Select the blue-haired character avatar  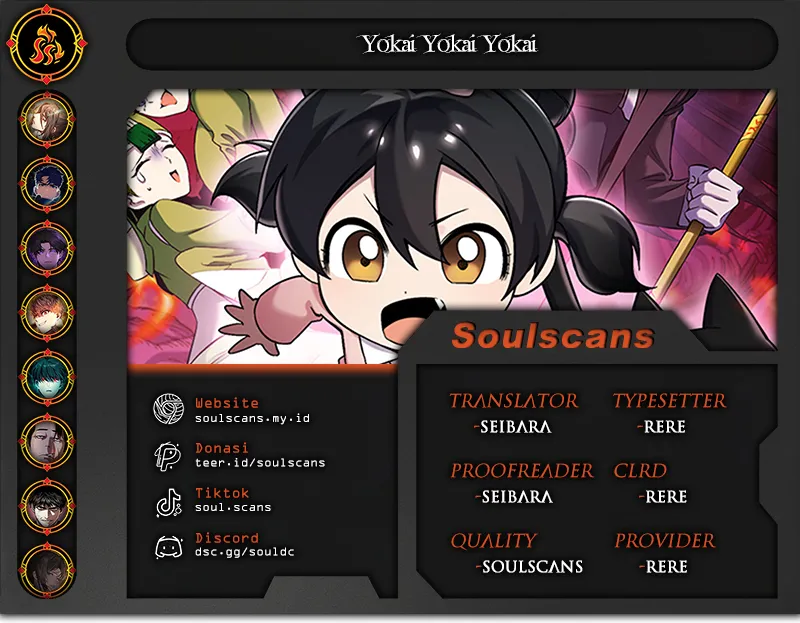point(47,184)
